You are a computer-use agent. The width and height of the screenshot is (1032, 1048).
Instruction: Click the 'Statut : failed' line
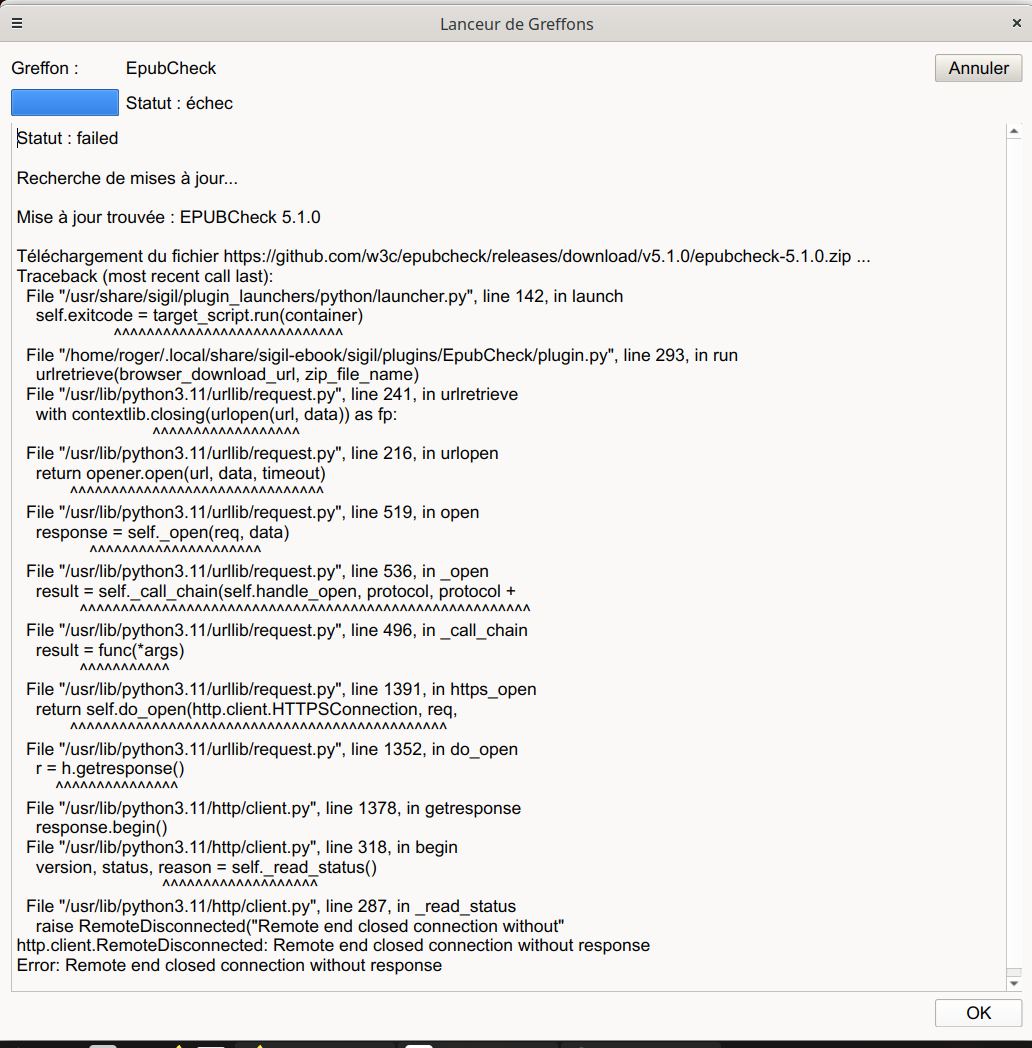click(68, 138)
